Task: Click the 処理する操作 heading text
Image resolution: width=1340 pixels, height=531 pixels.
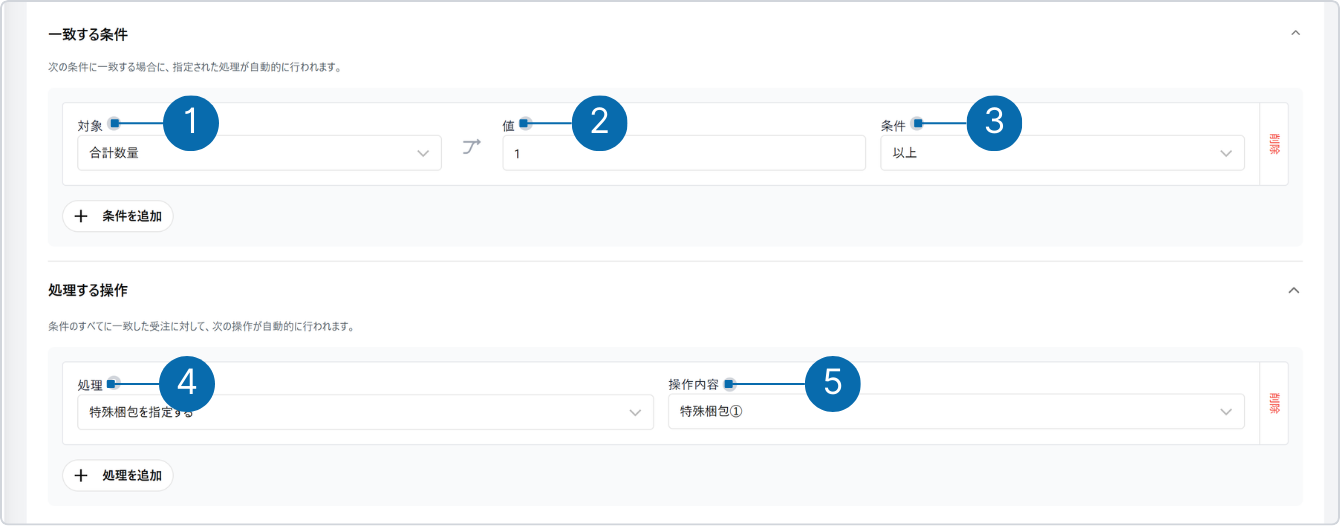Action: [88, 290]
